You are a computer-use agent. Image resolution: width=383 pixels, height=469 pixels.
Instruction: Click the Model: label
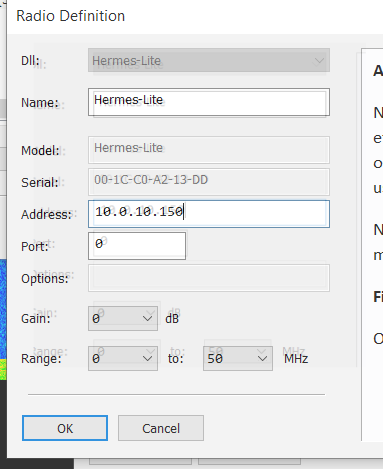(x=40, y=150)
